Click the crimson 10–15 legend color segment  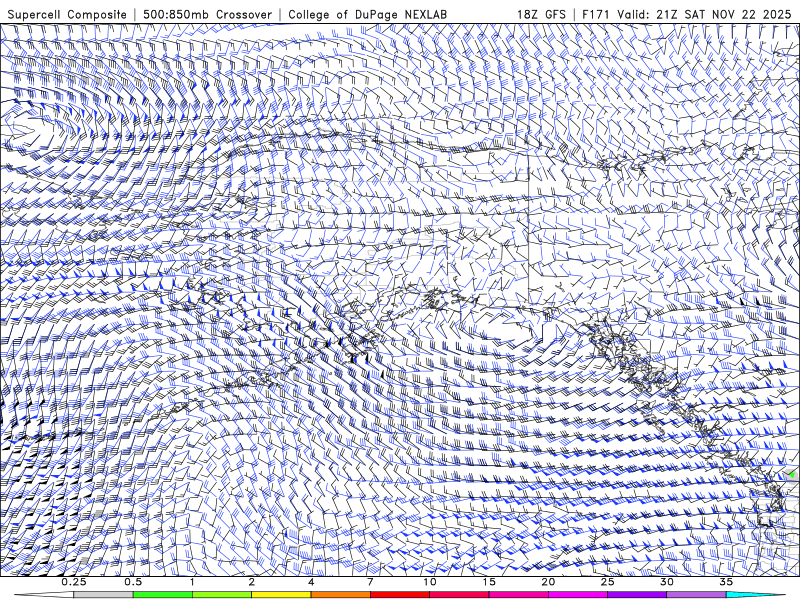click(459, 595)
